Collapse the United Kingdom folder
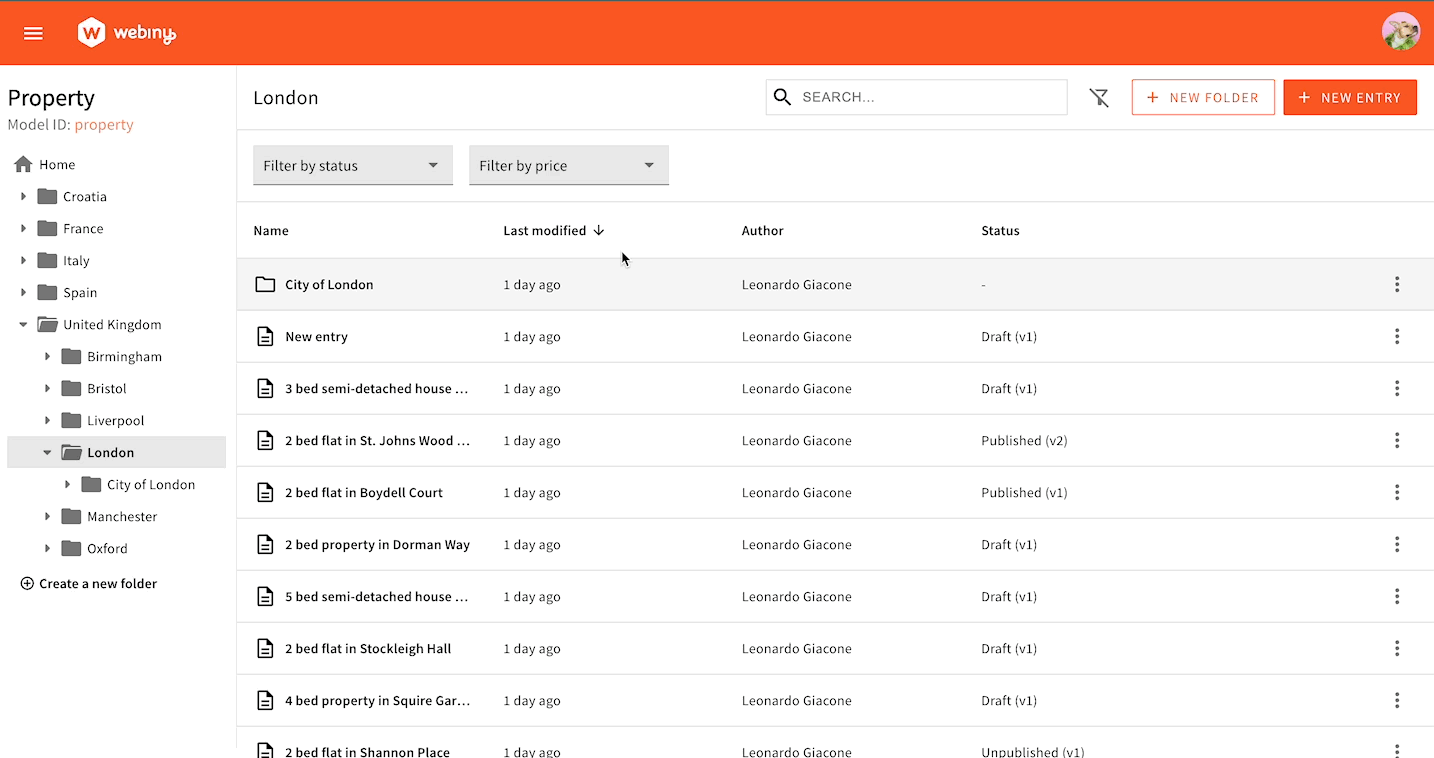 24,325
